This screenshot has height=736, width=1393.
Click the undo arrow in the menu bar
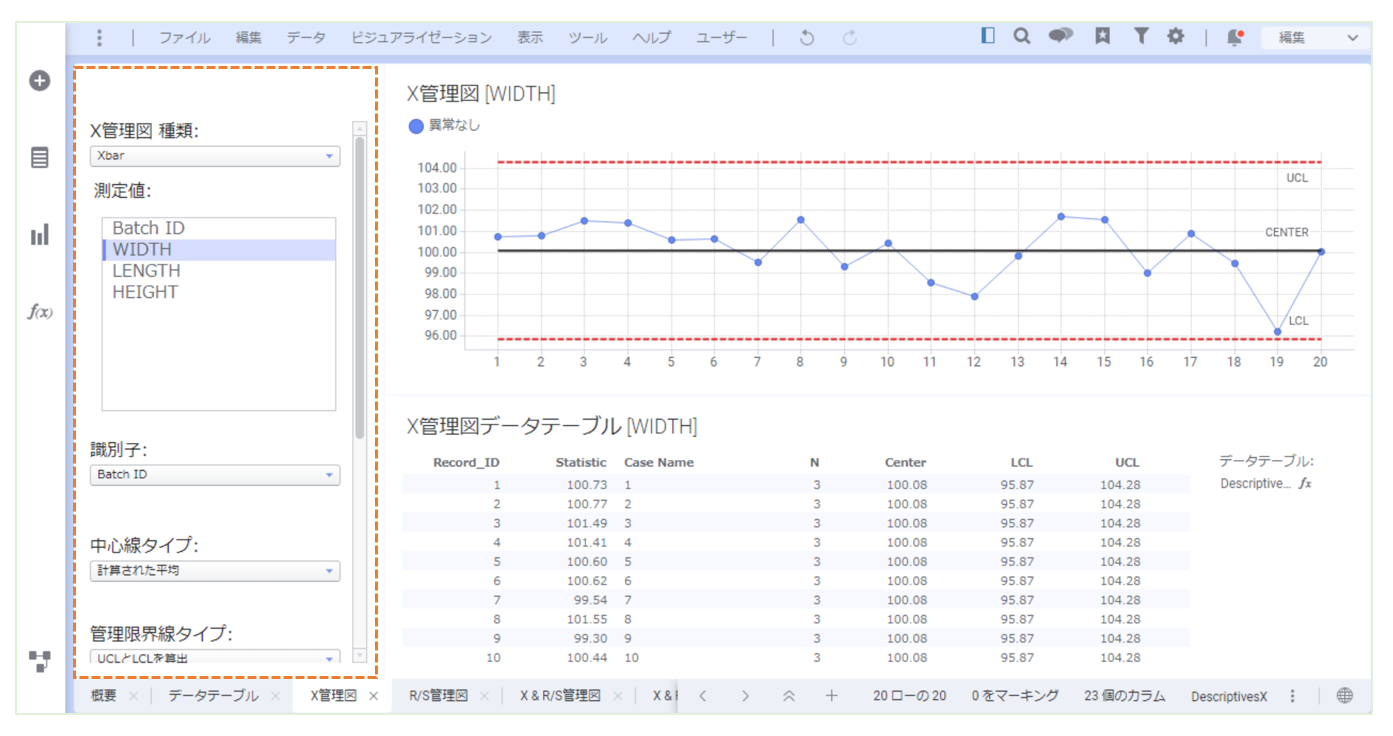click(807, 38)
